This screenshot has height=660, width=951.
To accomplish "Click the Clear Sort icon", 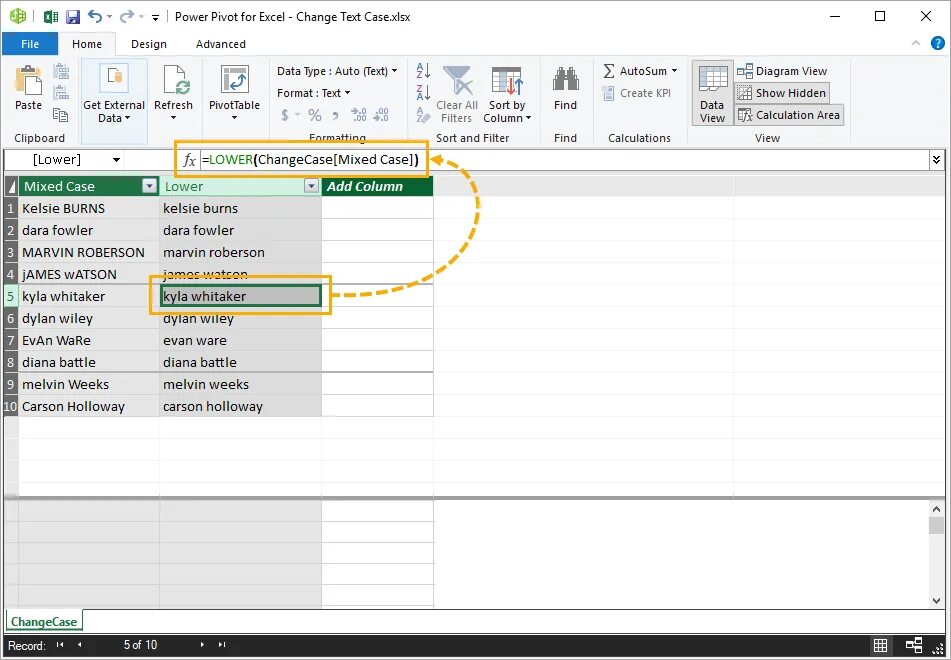I will [423, 114].
